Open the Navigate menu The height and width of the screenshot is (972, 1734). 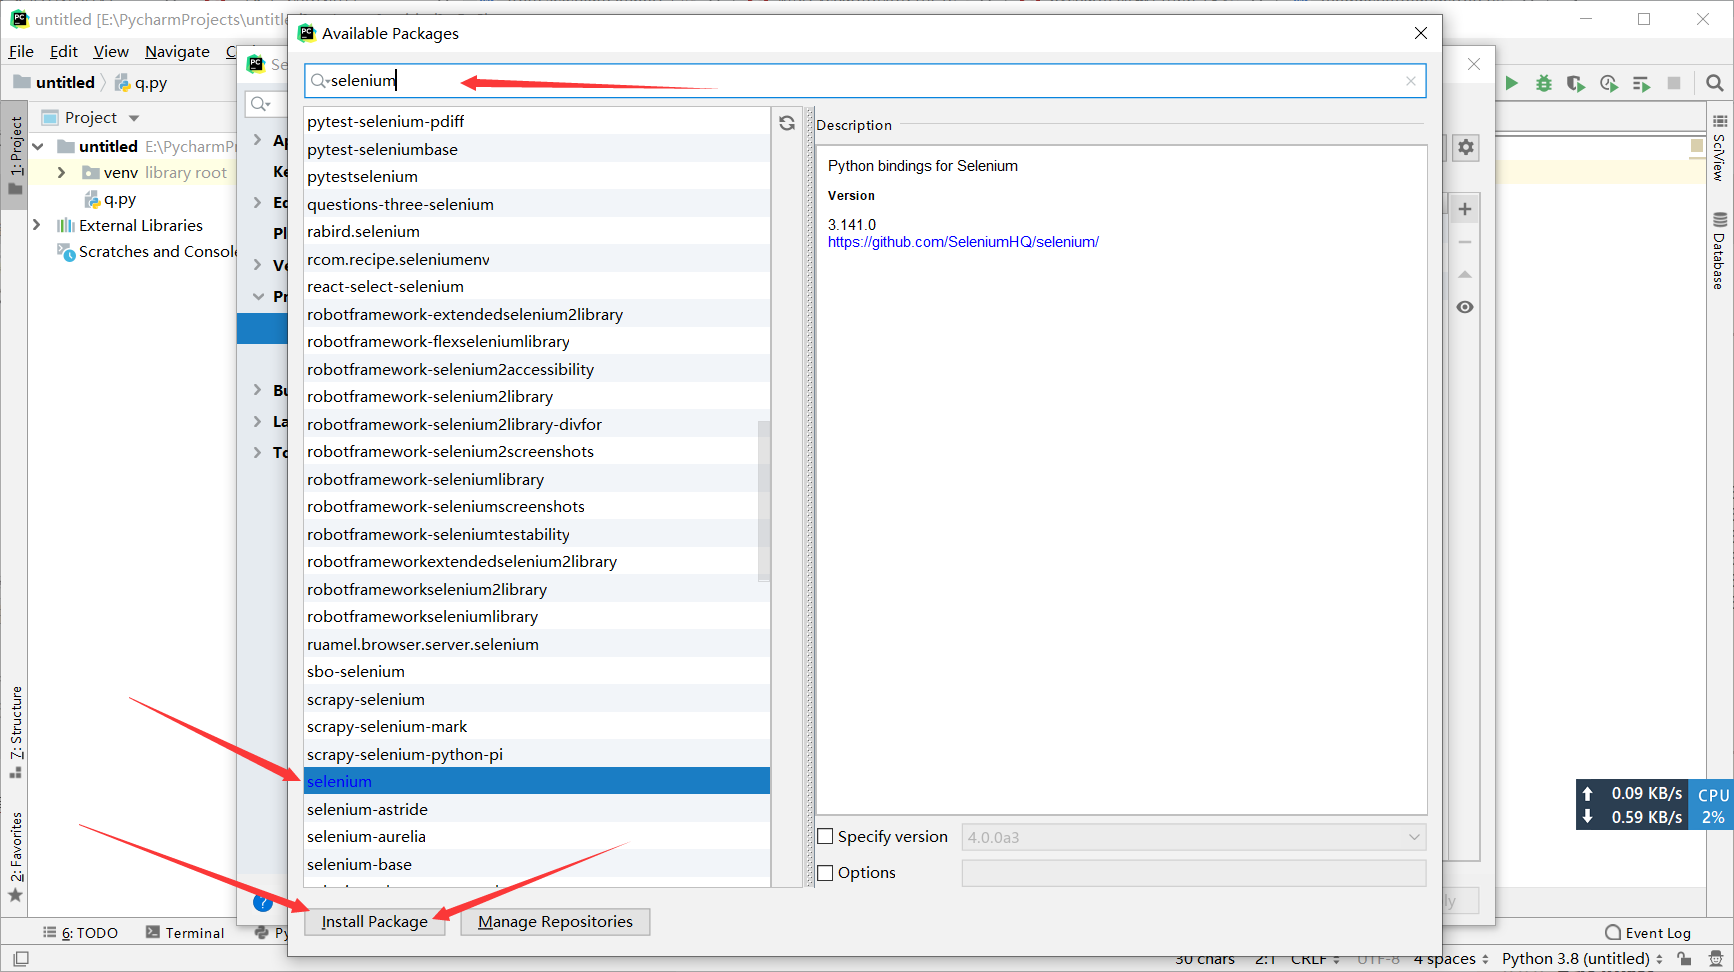point(177,51)
